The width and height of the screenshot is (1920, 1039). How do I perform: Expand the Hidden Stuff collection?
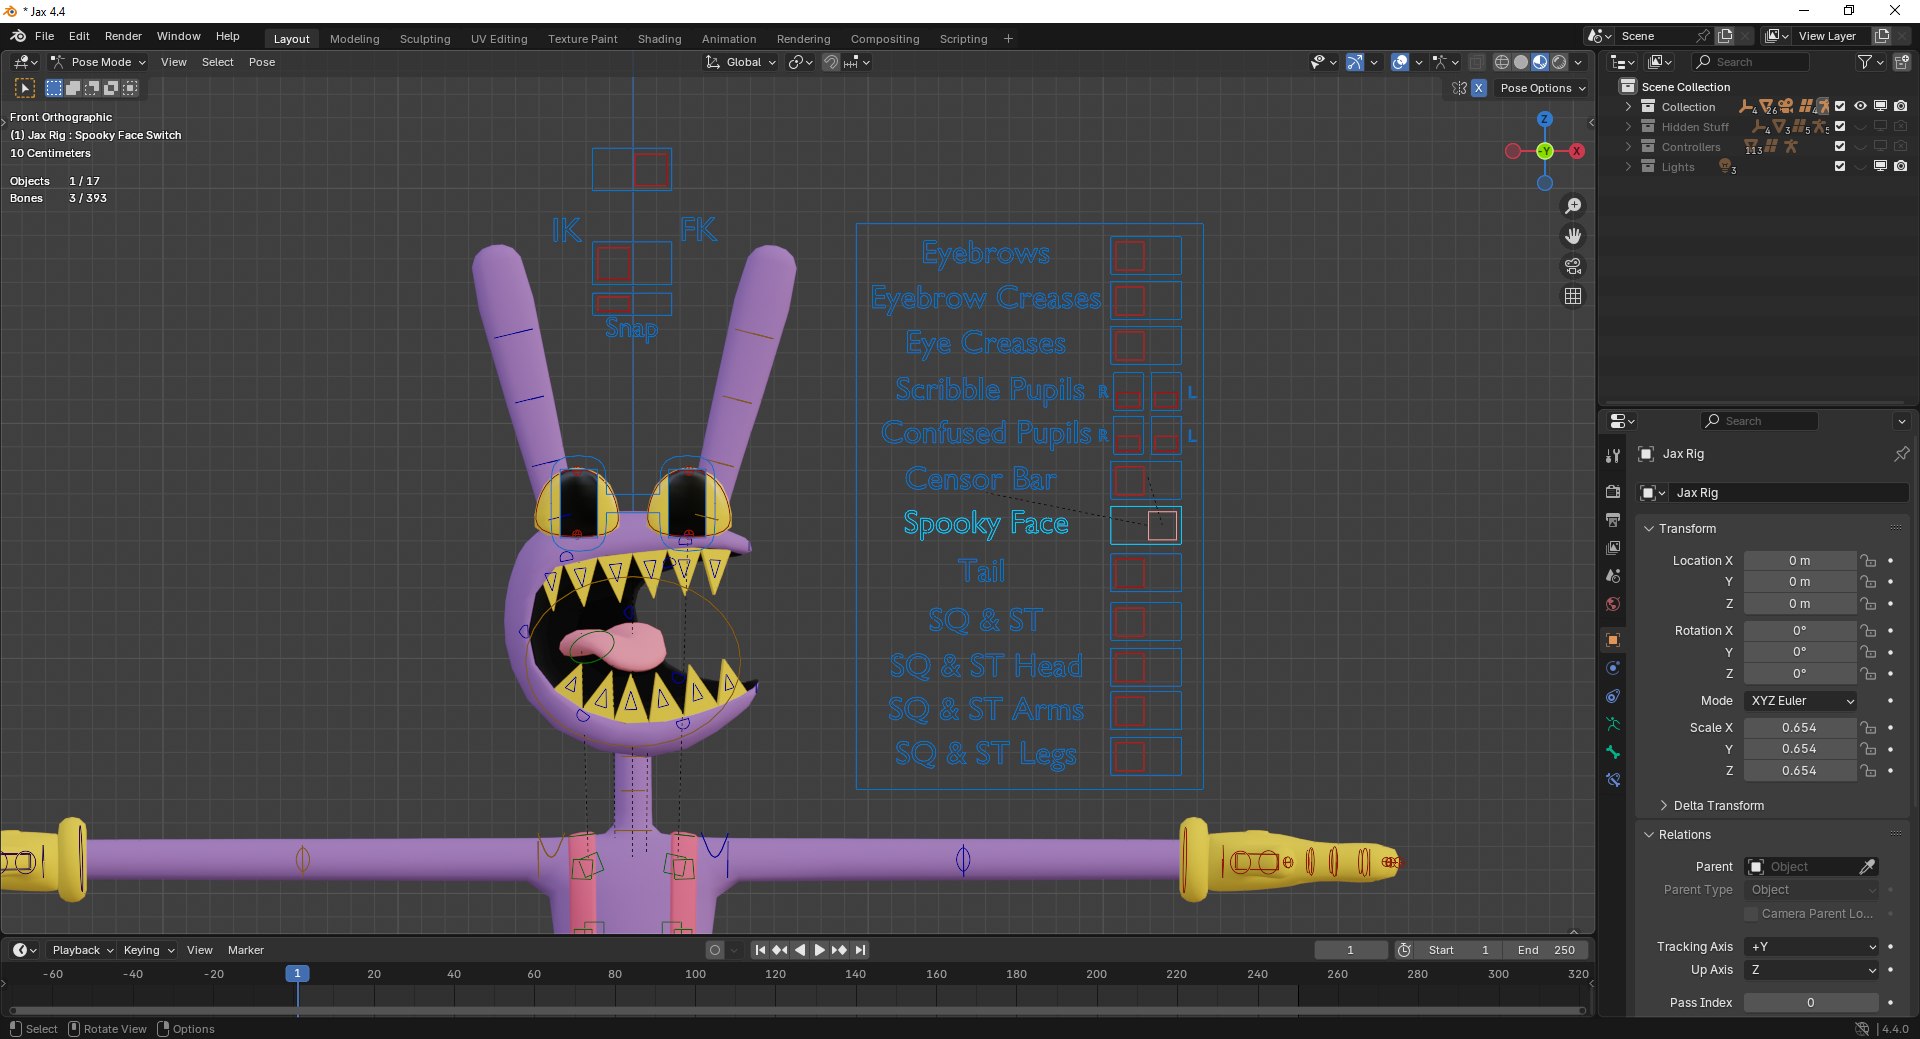[x=1628, y=126]
